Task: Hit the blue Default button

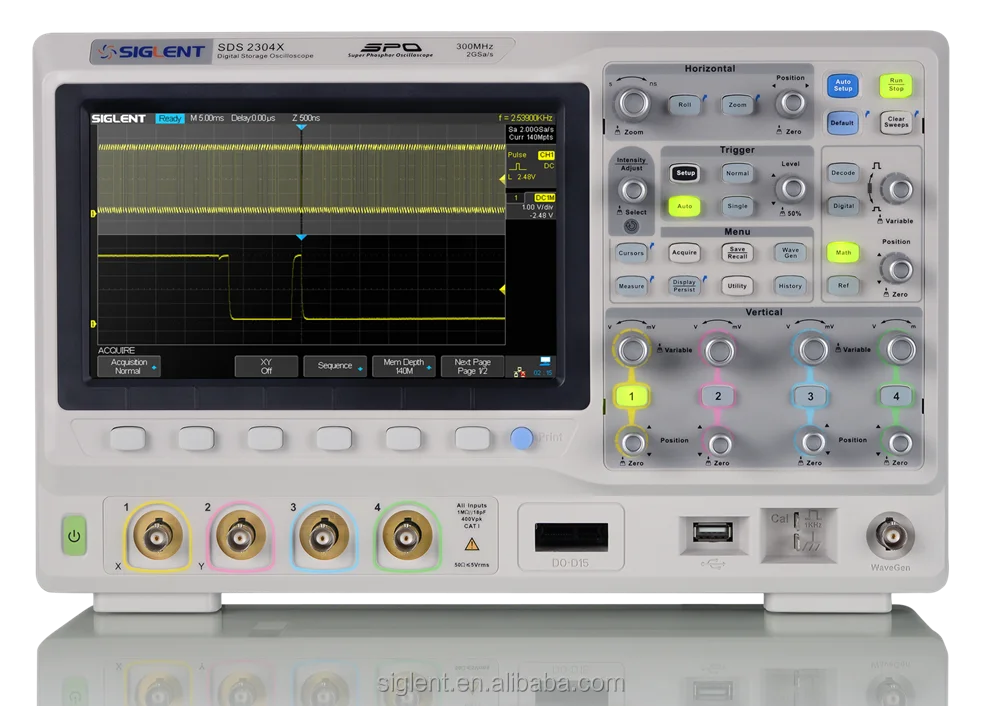Action: coord(842,122)
